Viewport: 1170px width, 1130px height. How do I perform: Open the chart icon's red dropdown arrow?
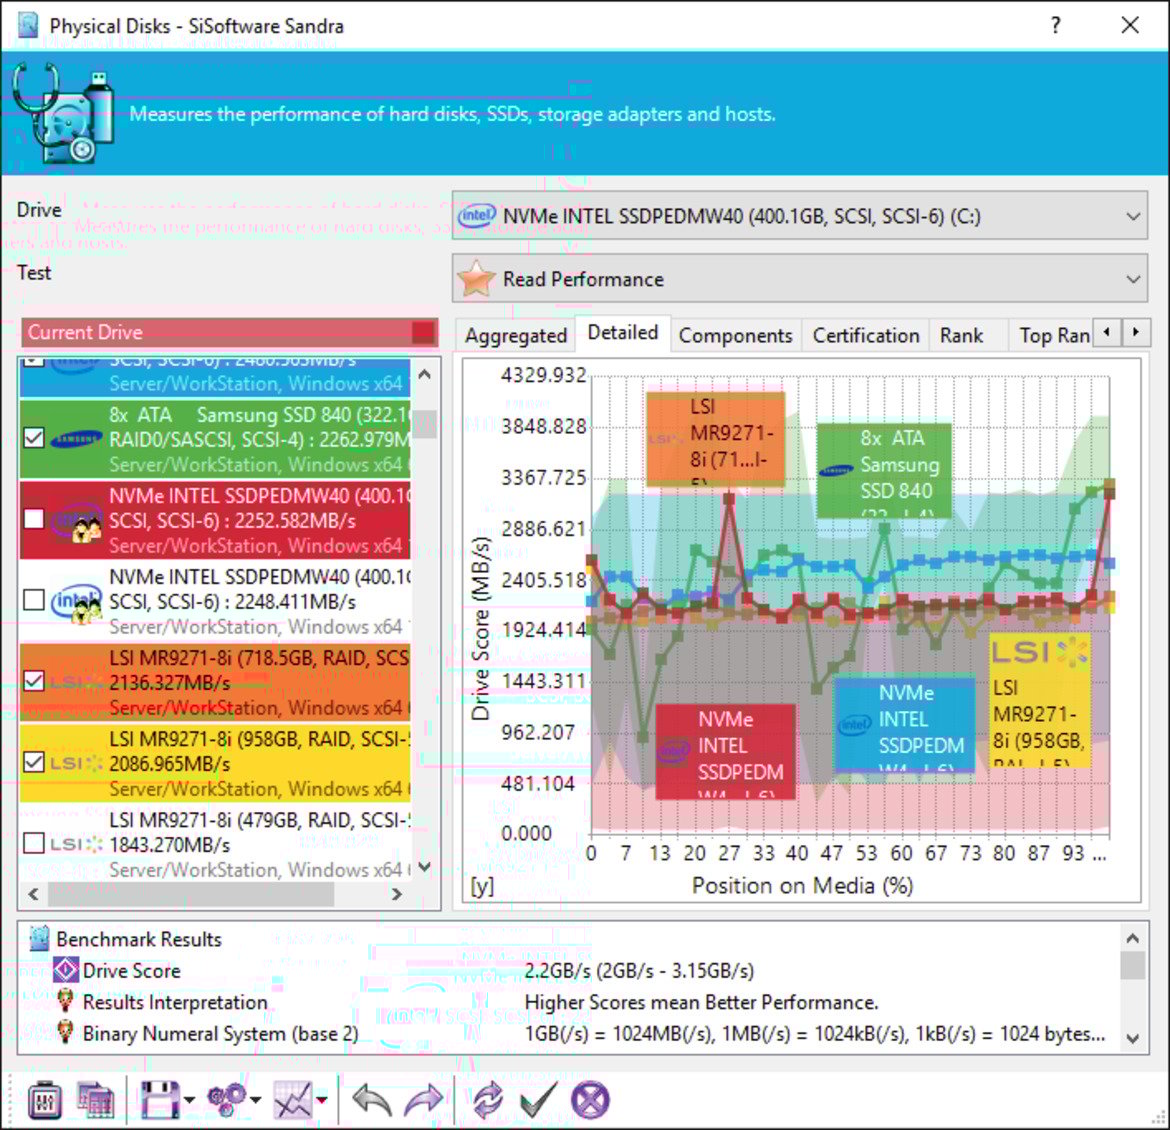click(x=322, y=1100)
